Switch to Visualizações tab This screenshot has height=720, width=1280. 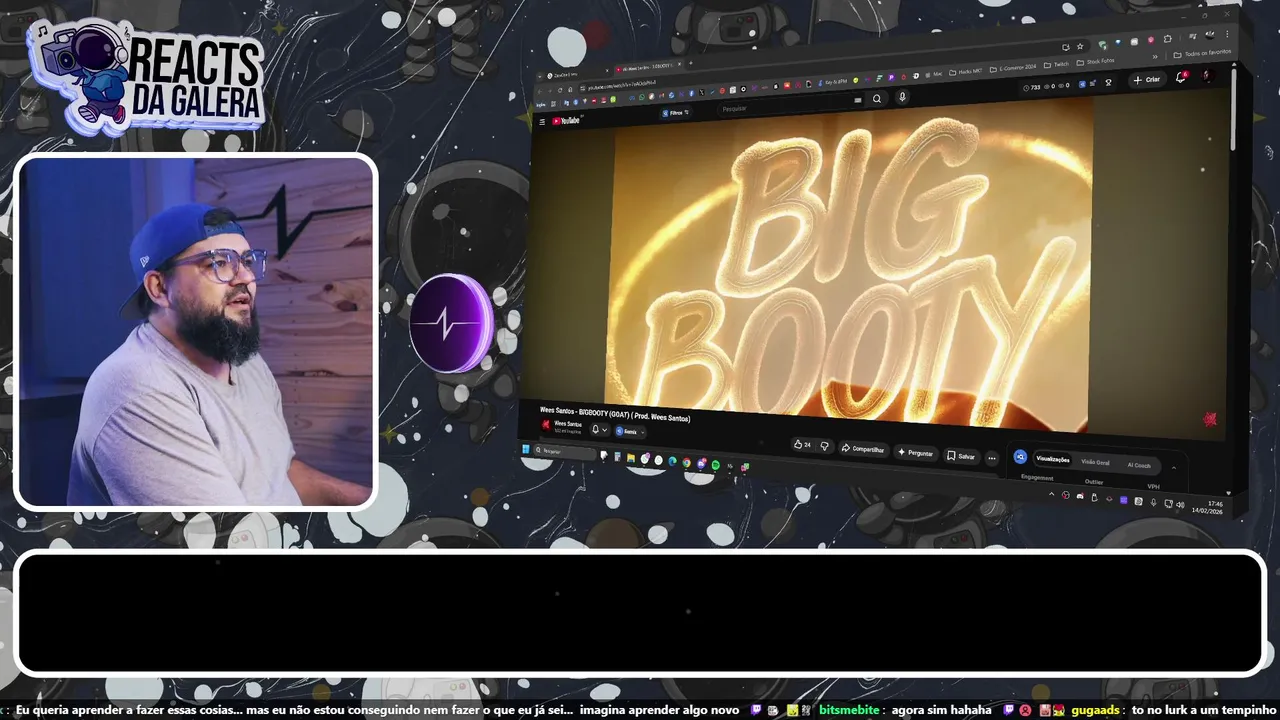(1053, 459)
